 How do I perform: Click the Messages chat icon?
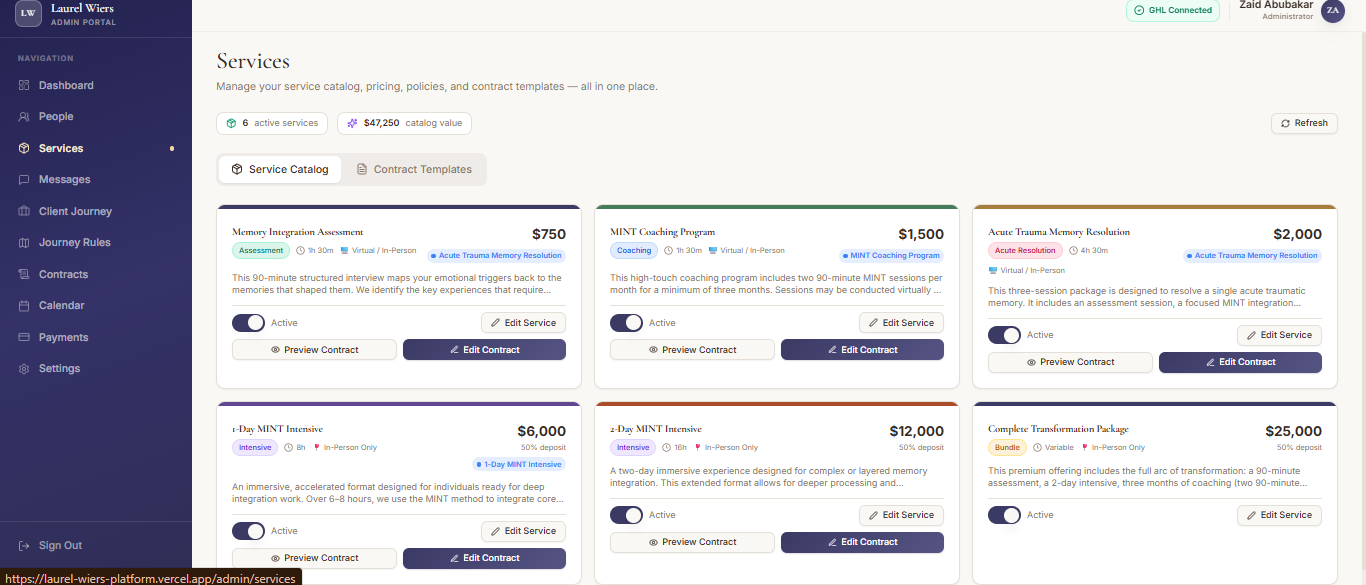[24, 180]
